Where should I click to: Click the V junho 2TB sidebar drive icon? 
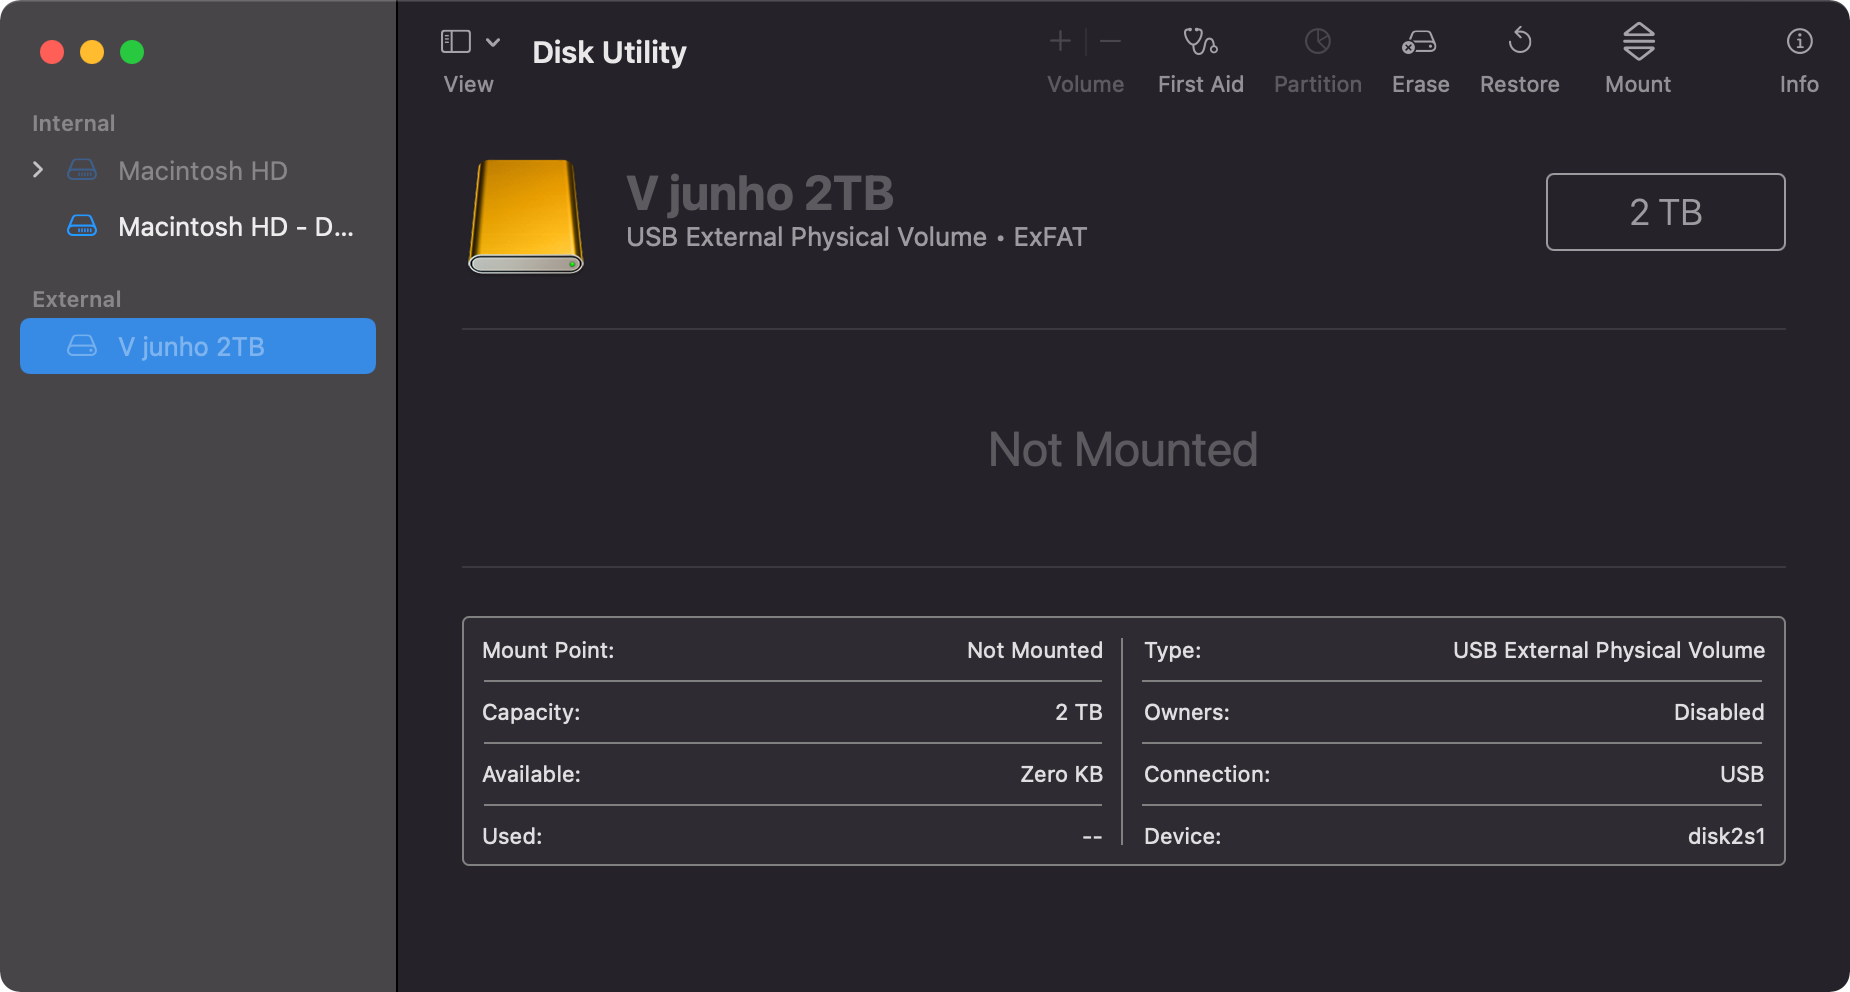click(82, 346)
